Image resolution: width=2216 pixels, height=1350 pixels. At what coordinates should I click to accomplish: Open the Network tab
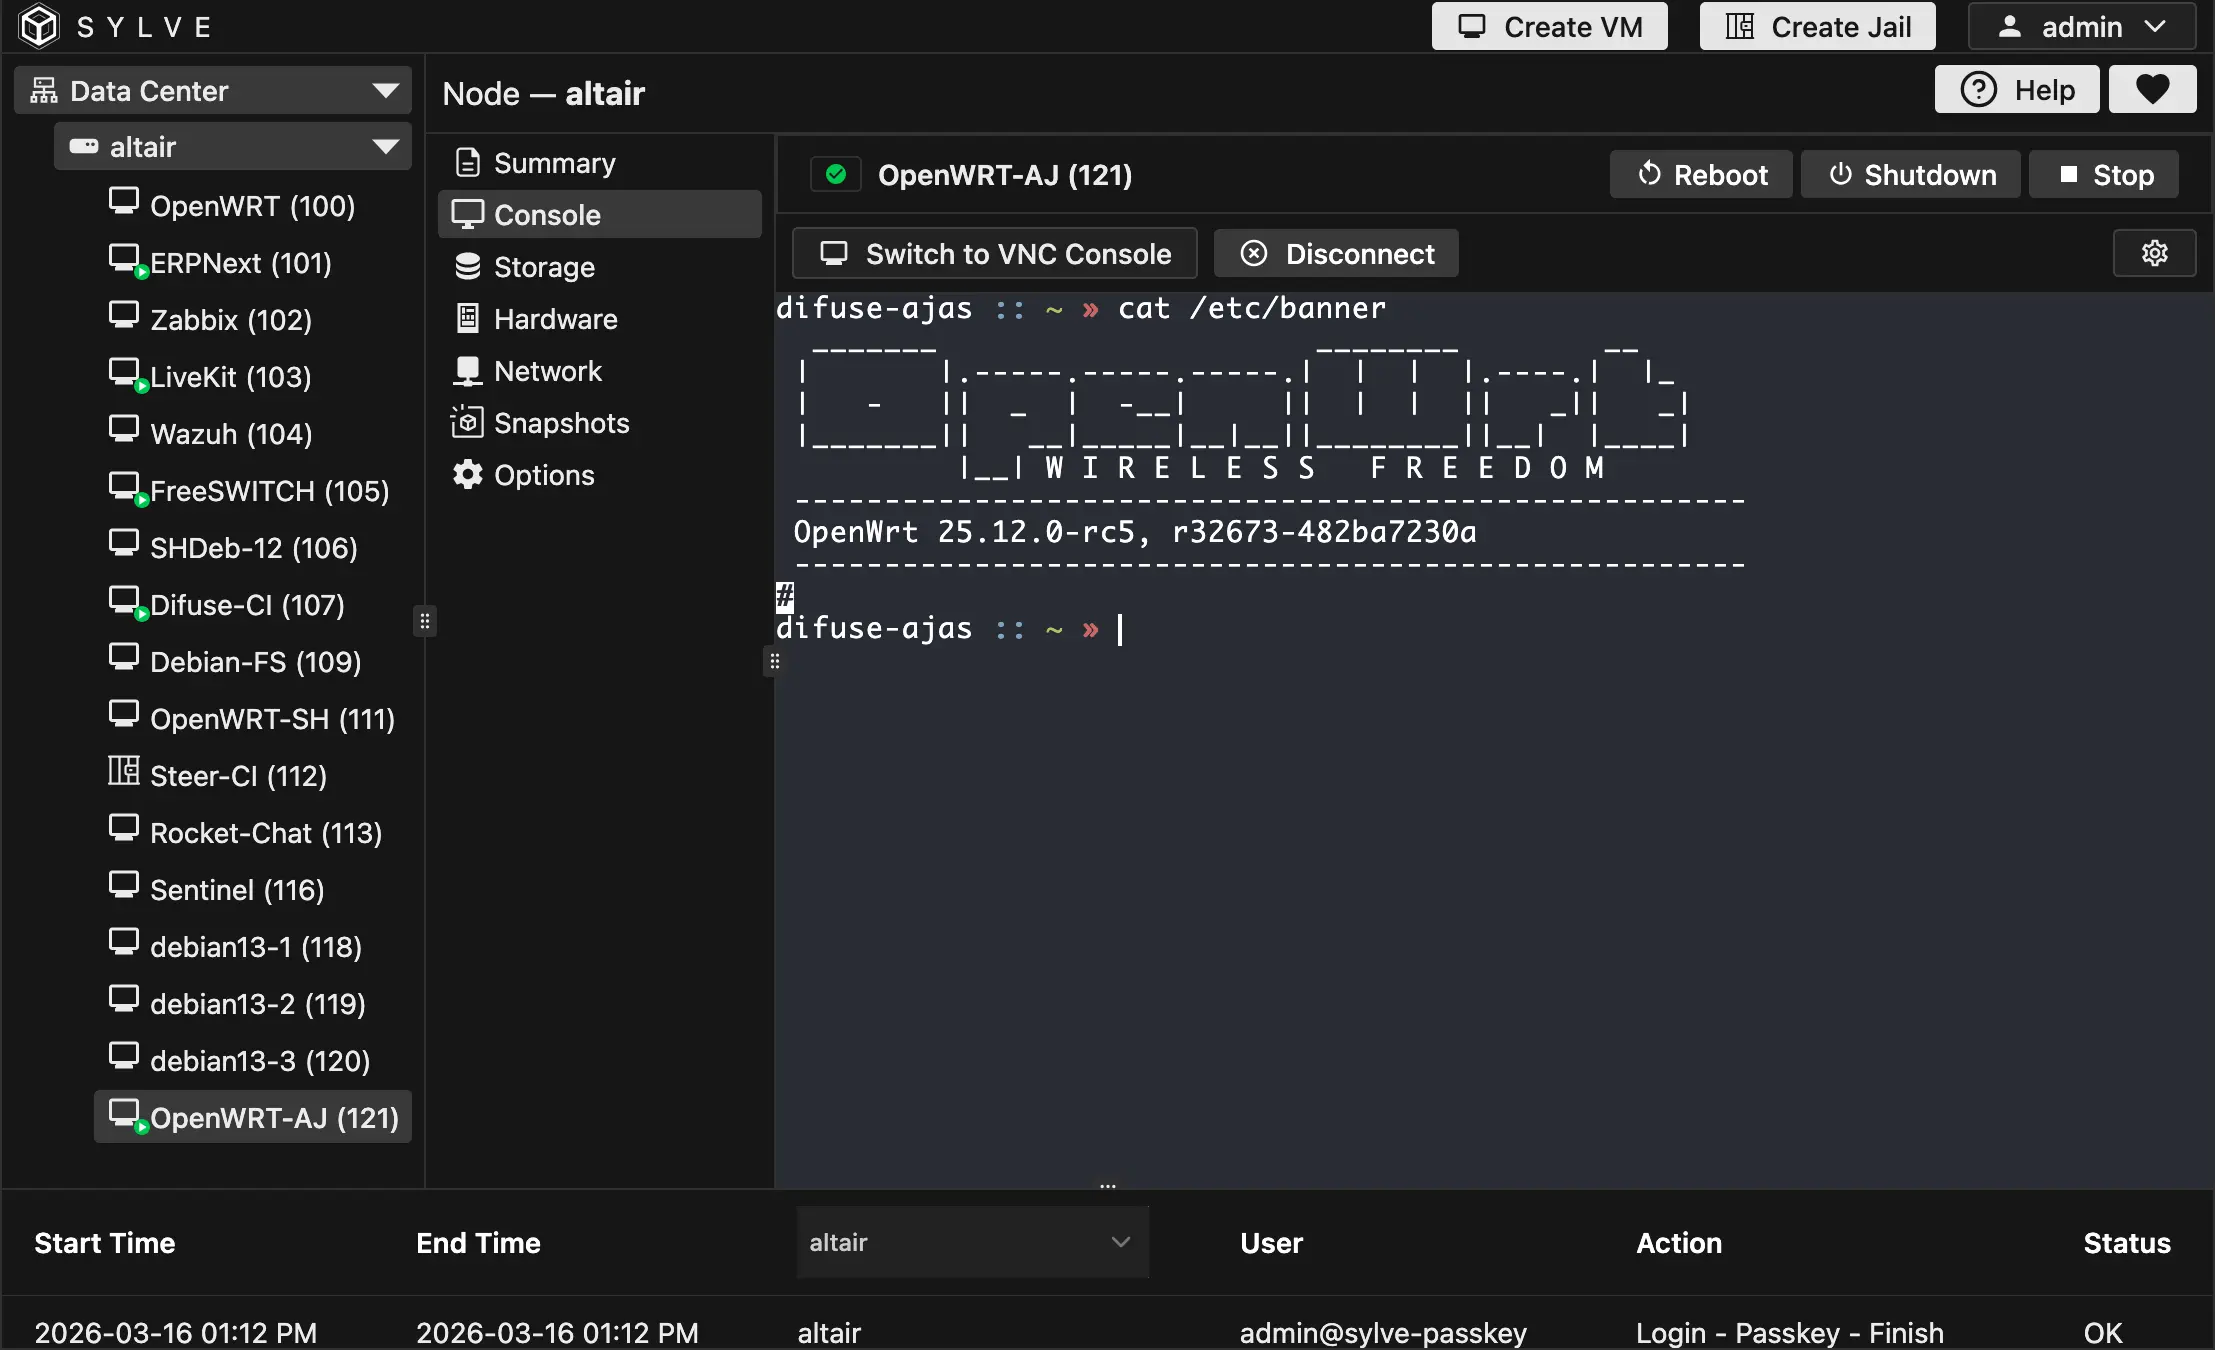[x=547, y=371]
